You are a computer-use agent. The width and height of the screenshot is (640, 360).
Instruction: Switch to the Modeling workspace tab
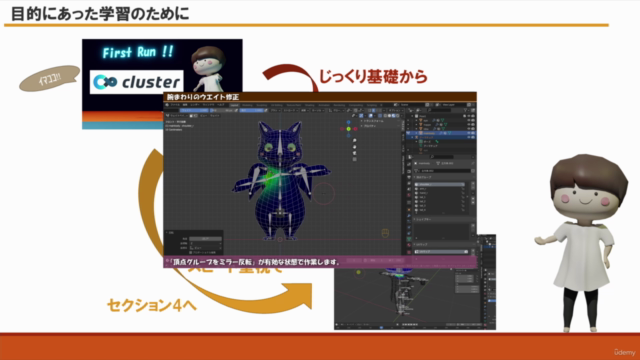(x=247, y=105)
